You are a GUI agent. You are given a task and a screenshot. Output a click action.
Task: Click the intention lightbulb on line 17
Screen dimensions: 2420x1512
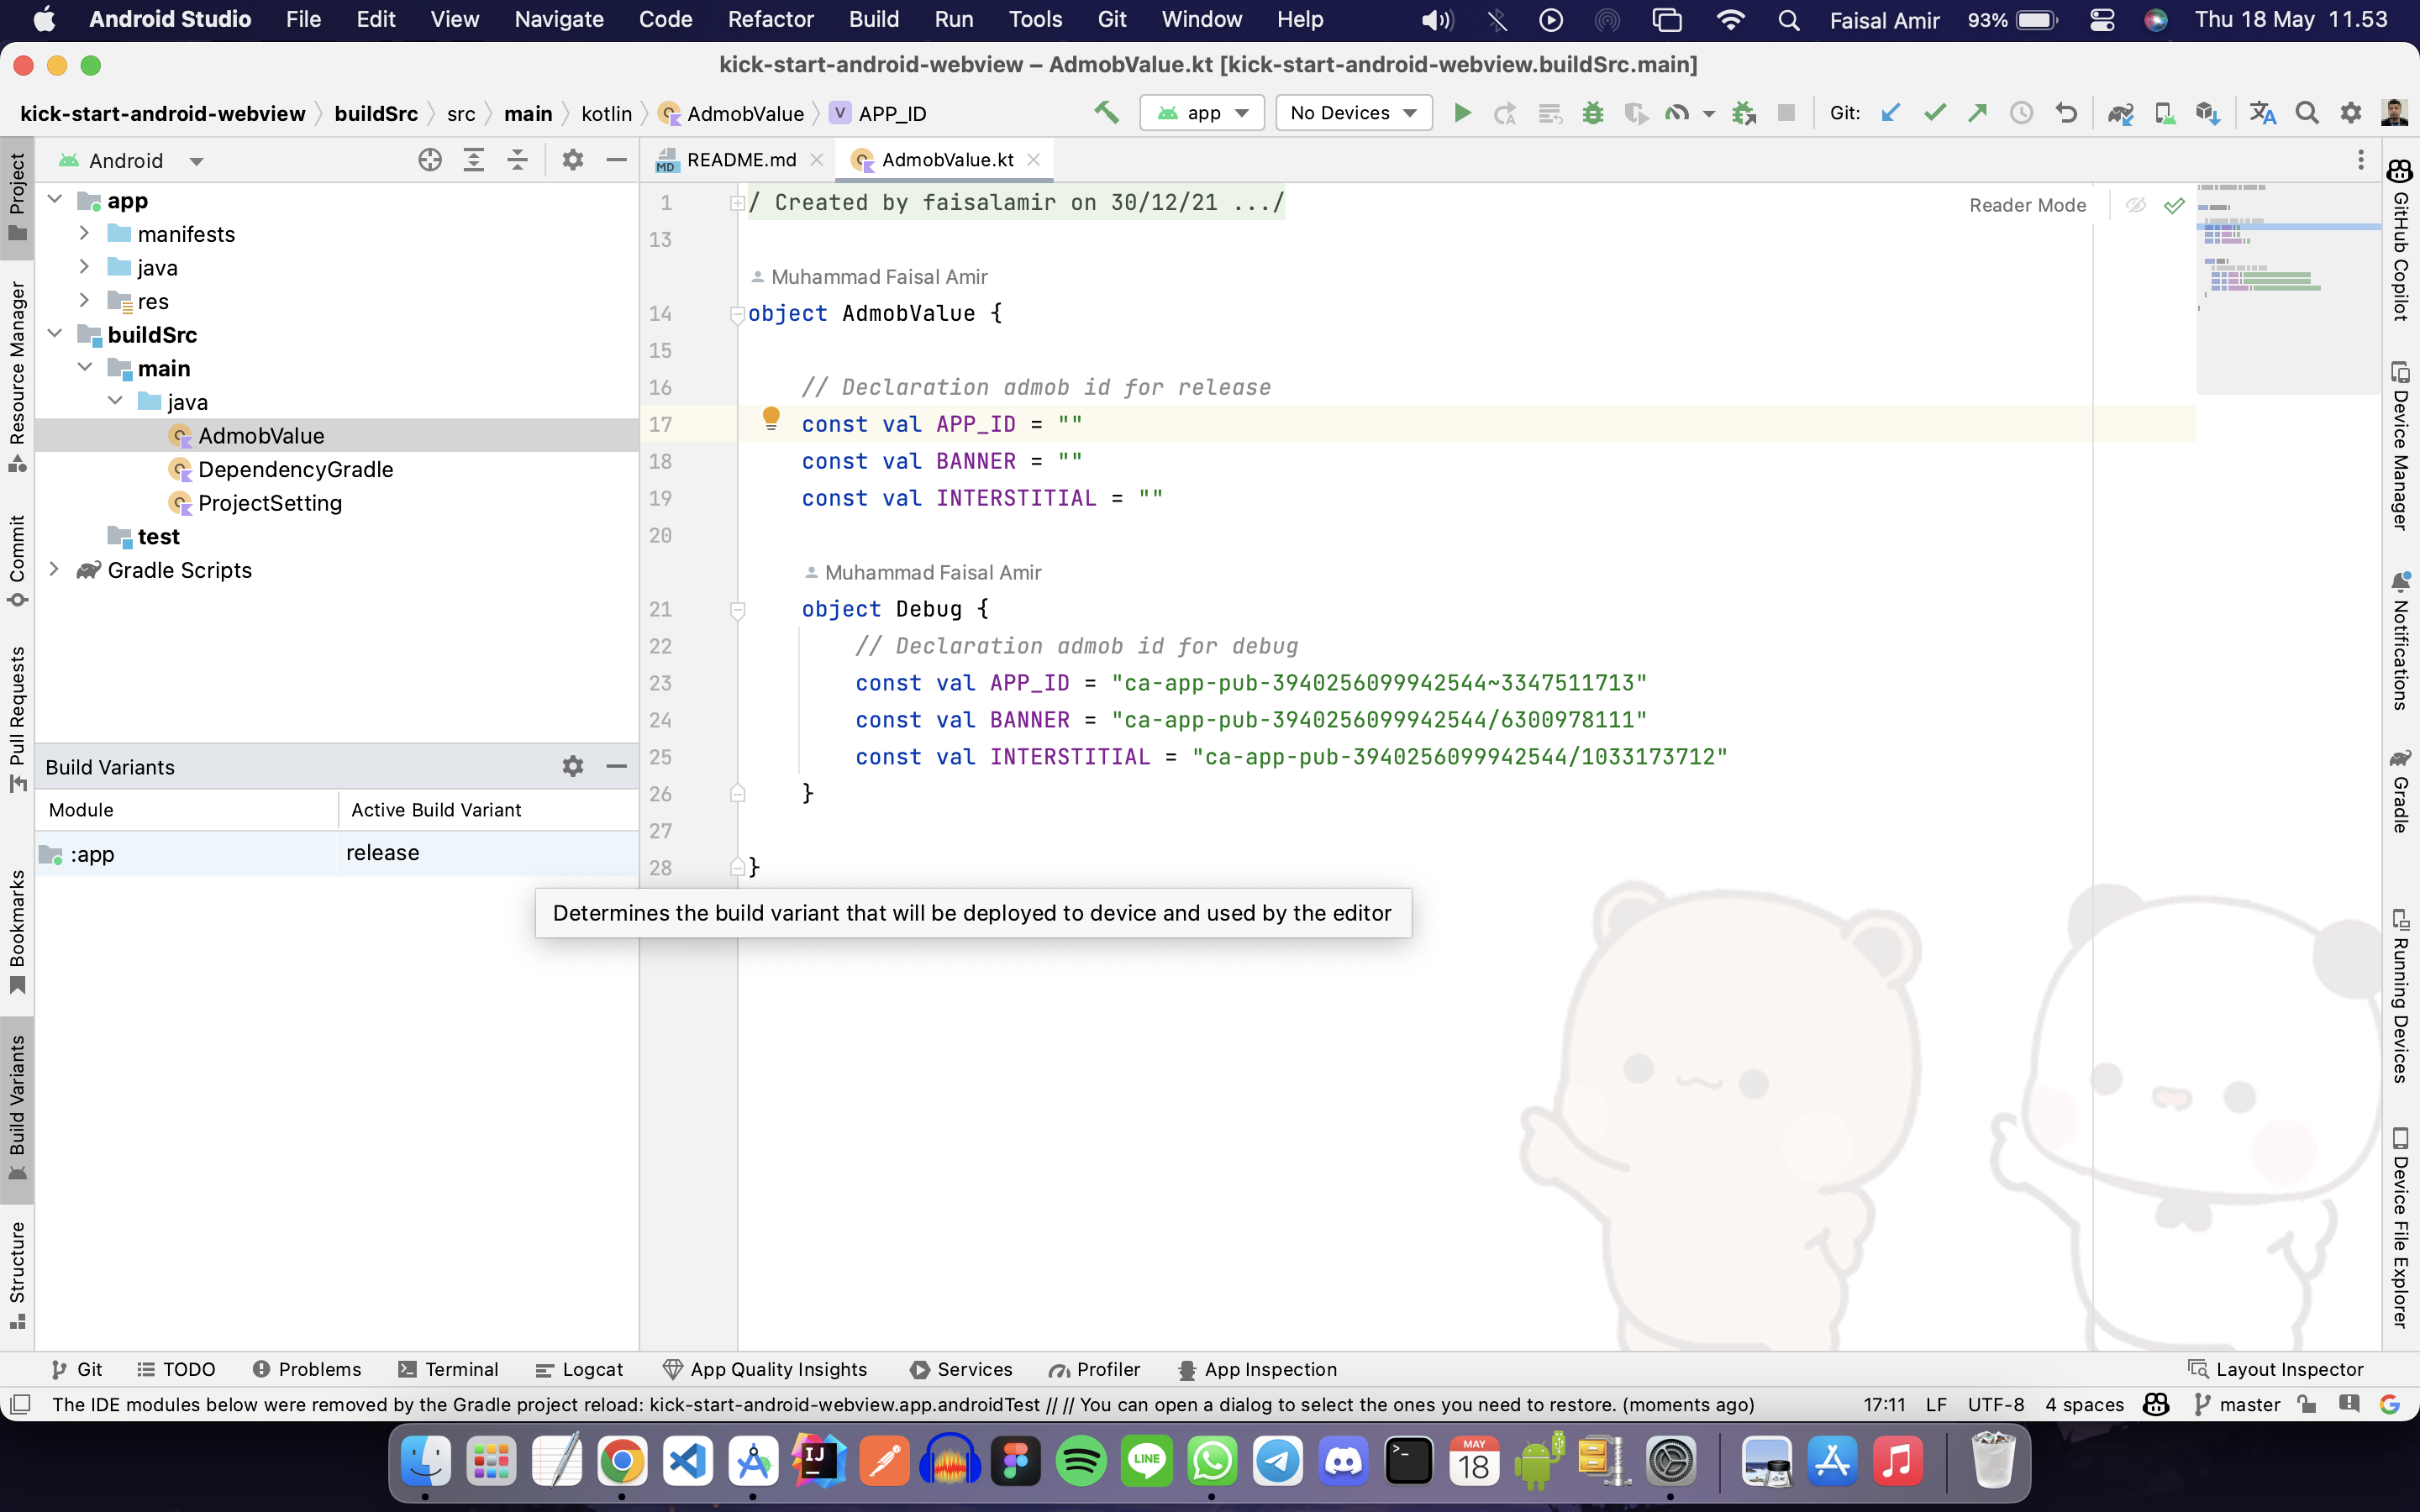[771, 418]
